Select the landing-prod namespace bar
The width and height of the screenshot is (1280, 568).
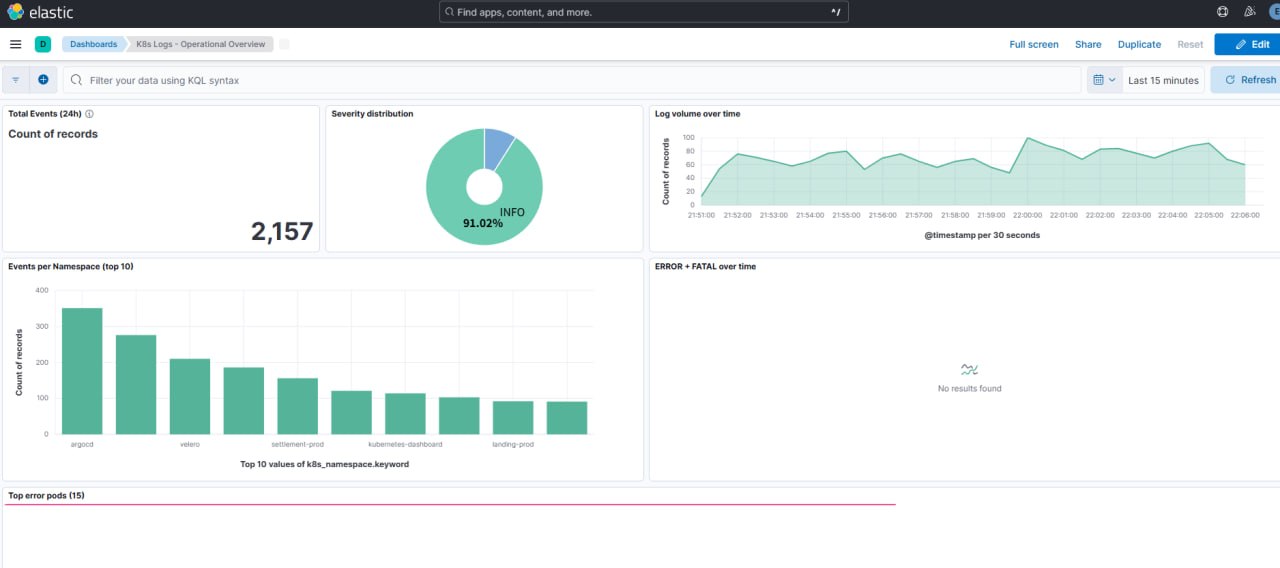[513, 418]
